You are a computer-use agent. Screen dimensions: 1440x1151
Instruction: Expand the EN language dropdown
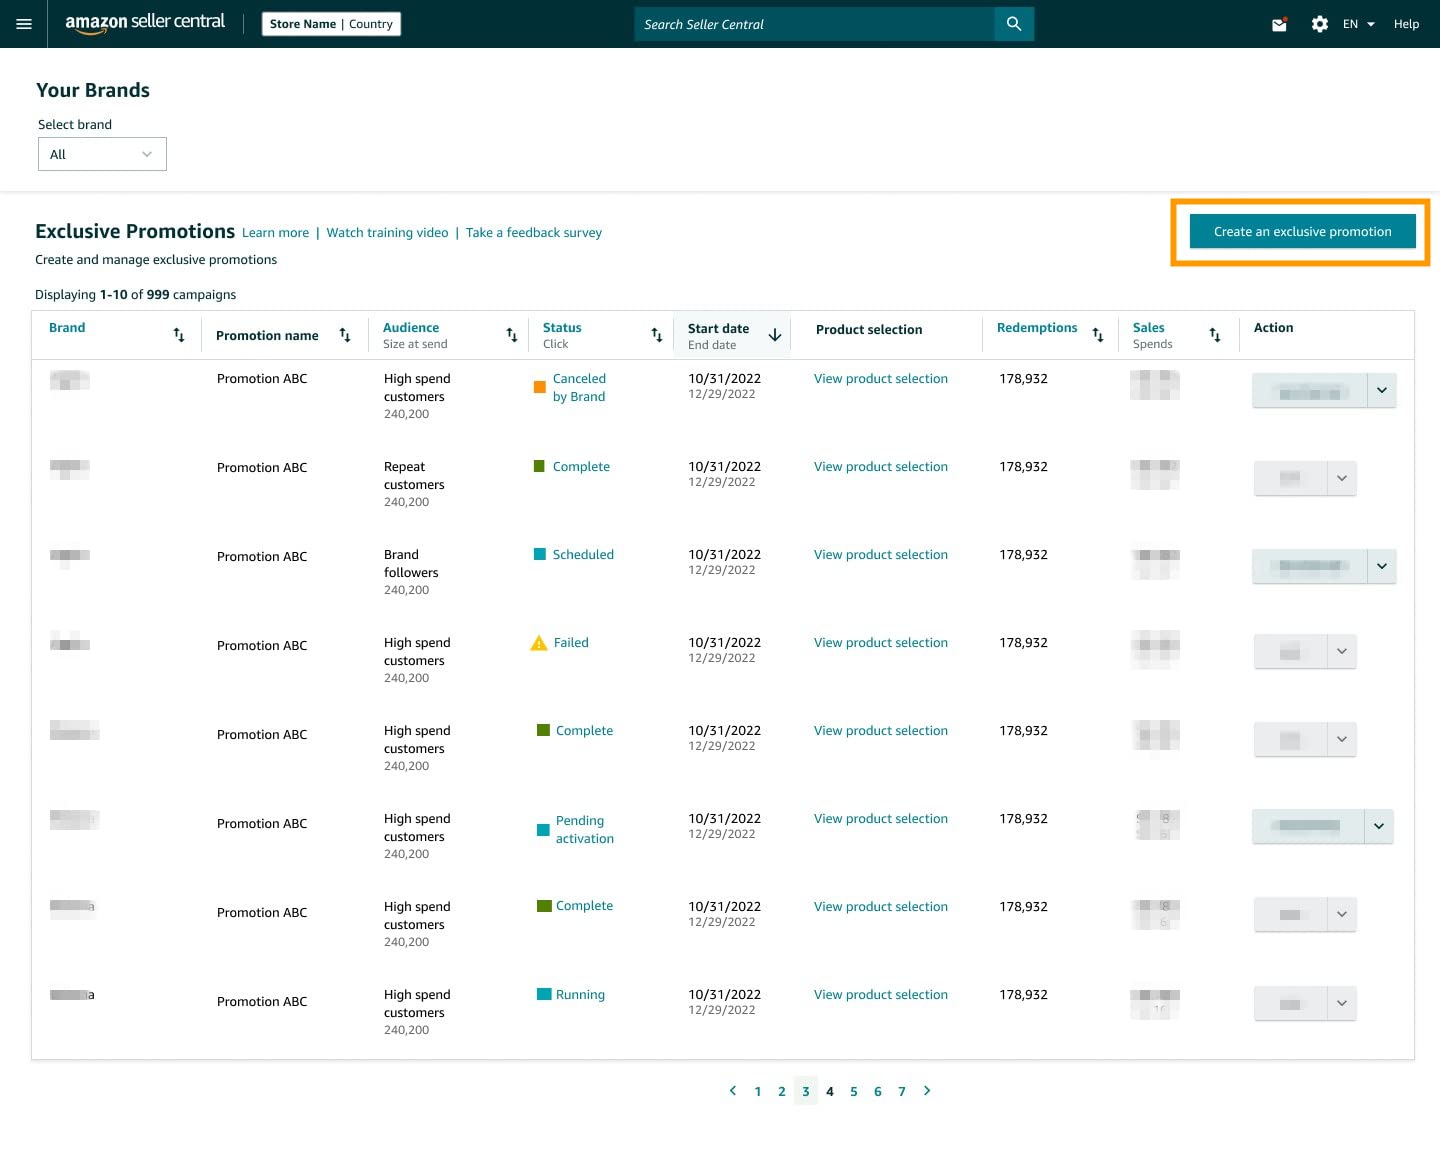click(x=1358, y=24)
